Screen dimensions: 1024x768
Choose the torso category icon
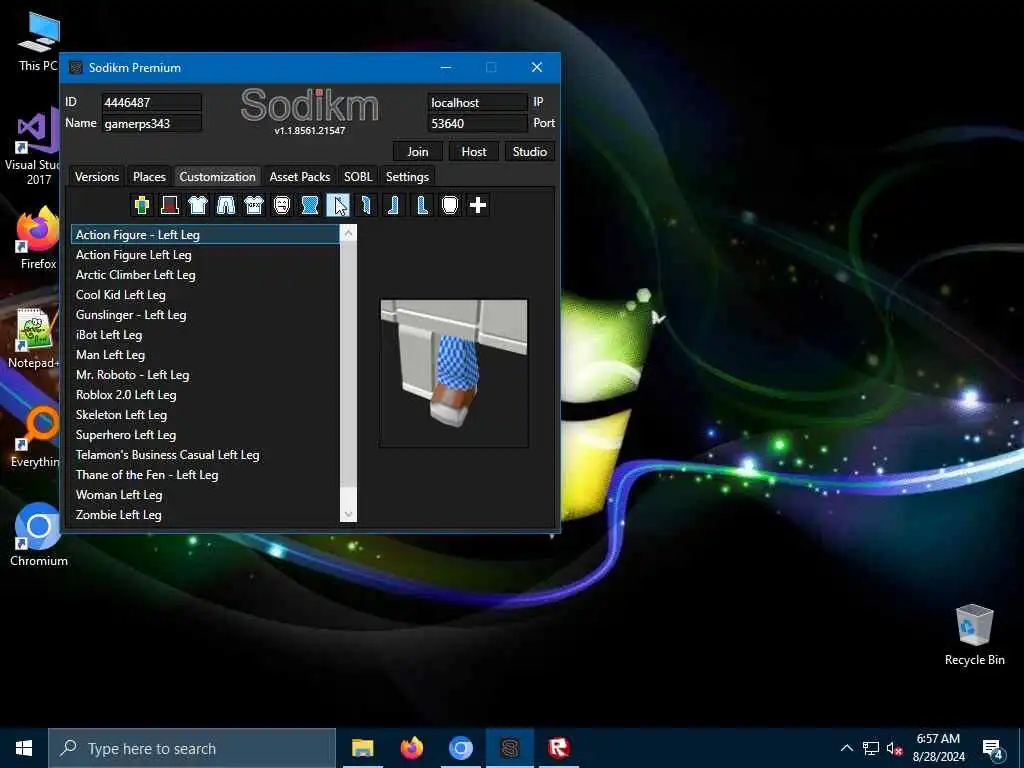(310, 205)
